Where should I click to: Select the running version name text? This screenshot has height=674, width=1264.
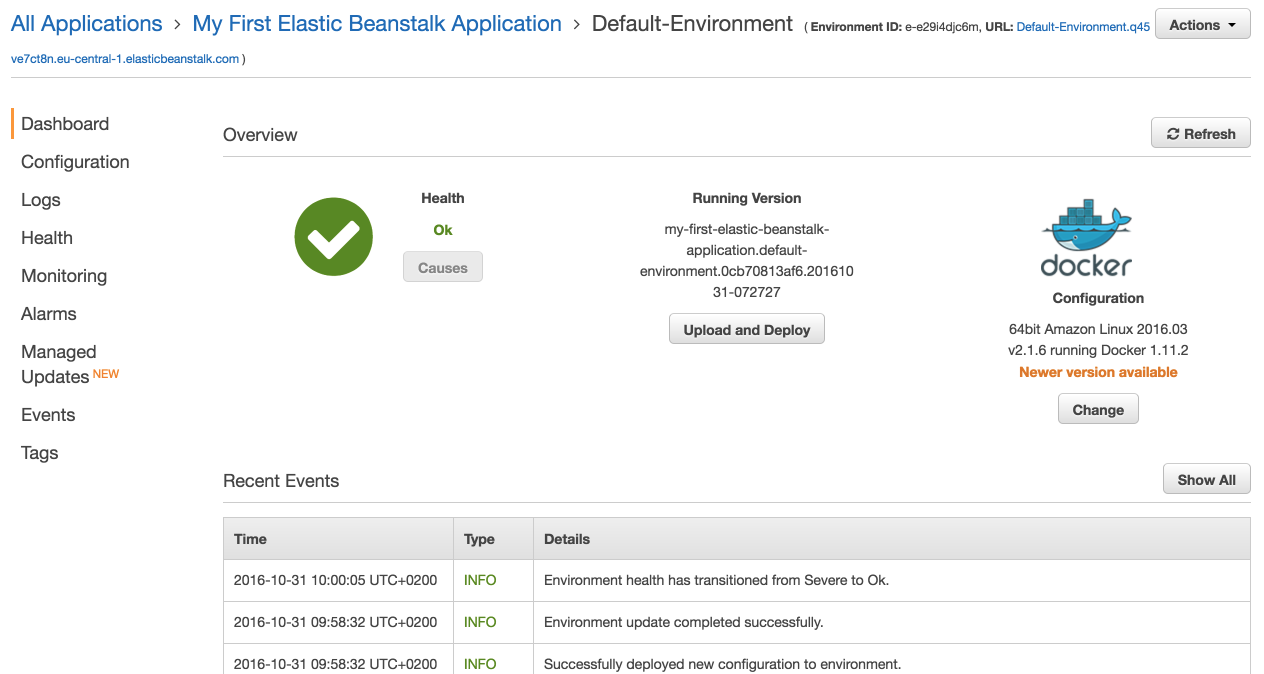[x=747, y=261]
